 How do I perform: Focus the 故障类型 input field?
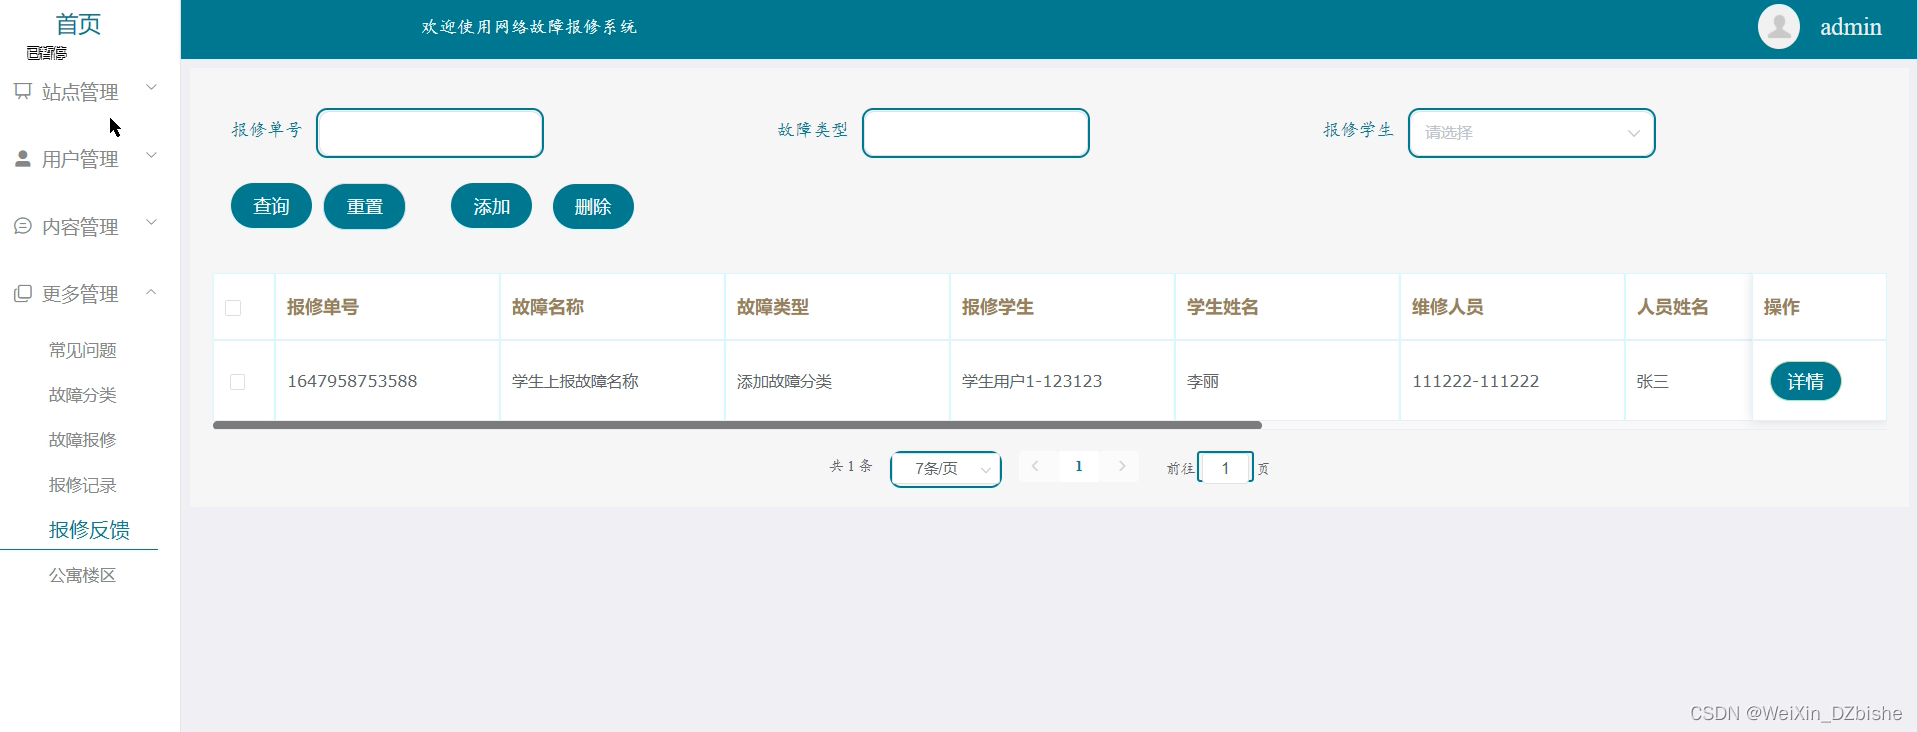click(976, 133)
